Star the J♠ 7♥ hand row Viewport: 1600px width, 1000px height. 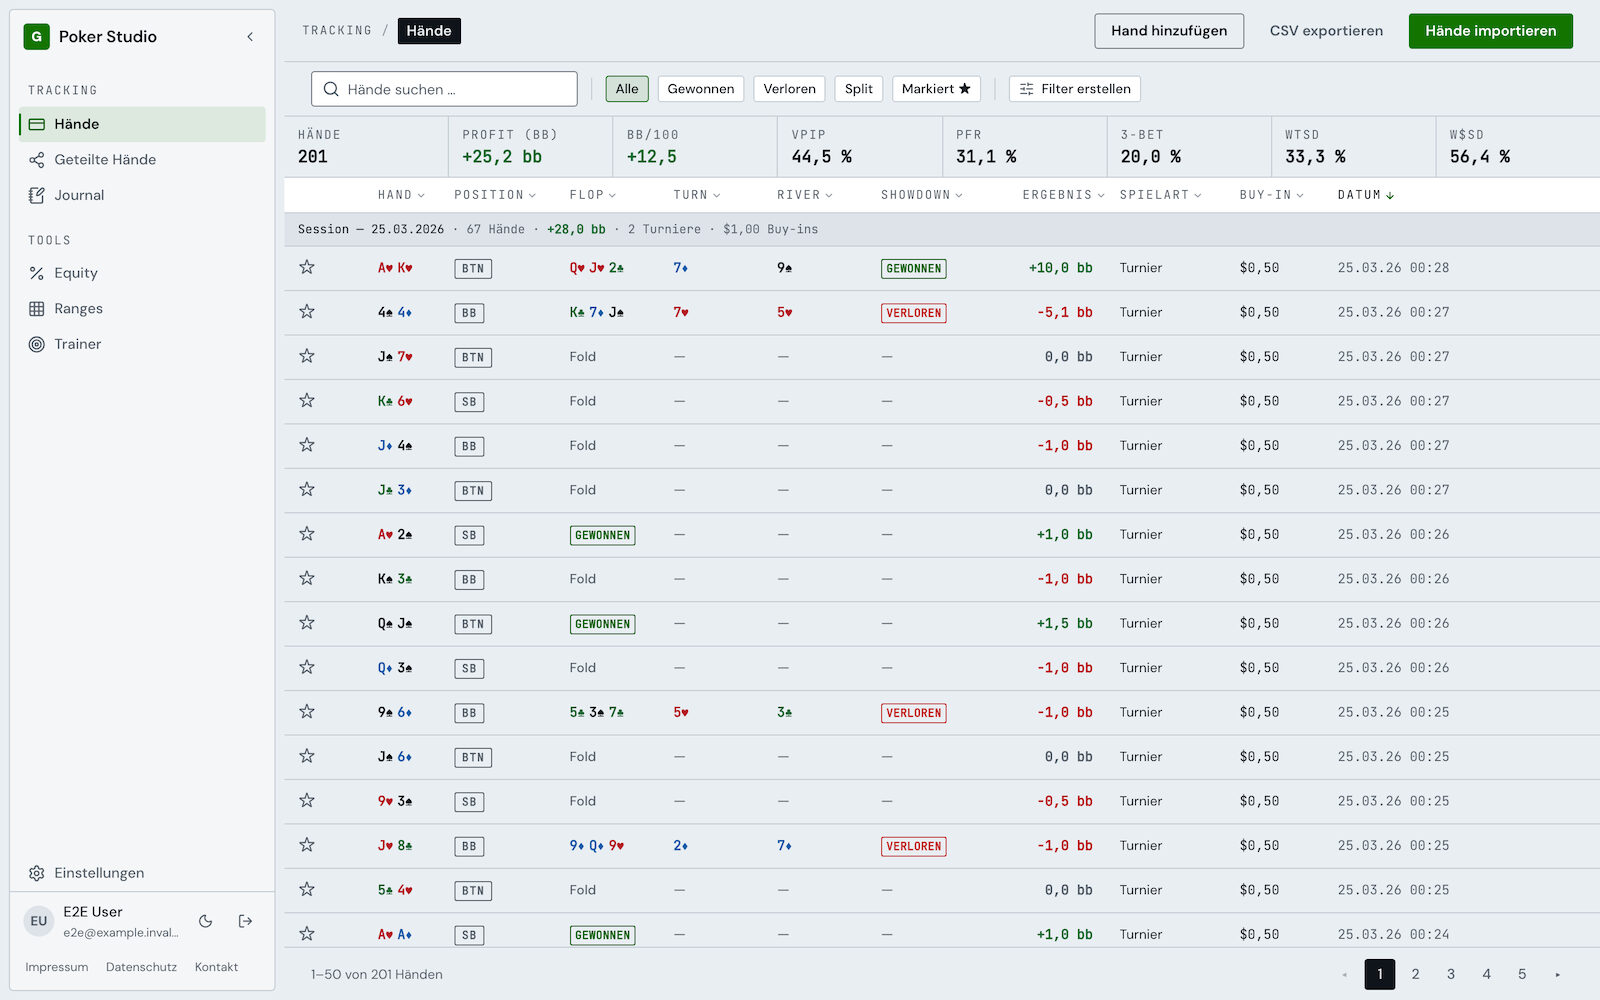pos(307,356)
